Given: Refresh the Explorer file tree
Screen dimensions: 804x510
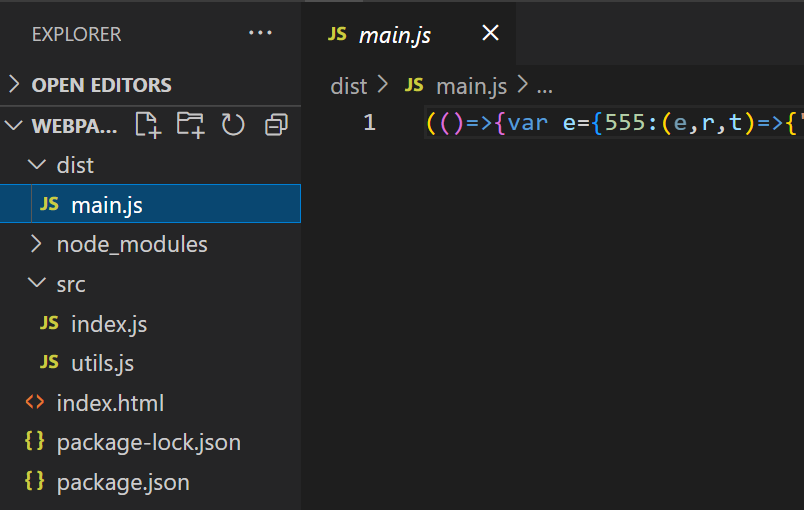Looking at the screenshot, I should 233,125.
